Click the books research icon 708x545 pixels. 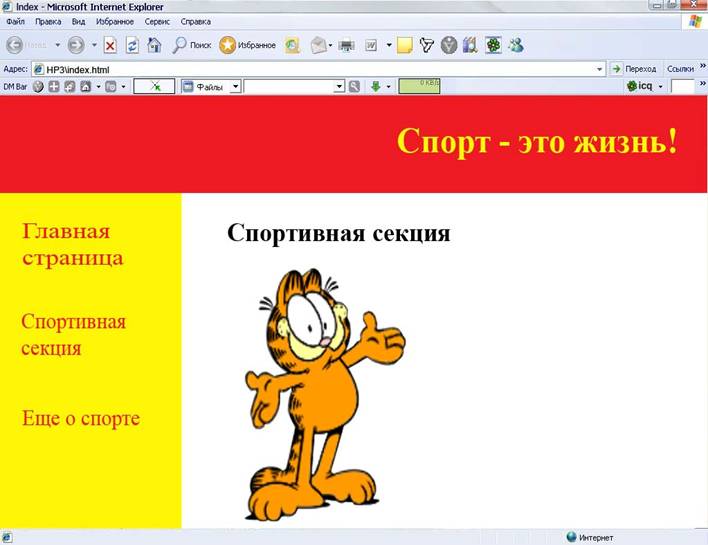[470, 45]
